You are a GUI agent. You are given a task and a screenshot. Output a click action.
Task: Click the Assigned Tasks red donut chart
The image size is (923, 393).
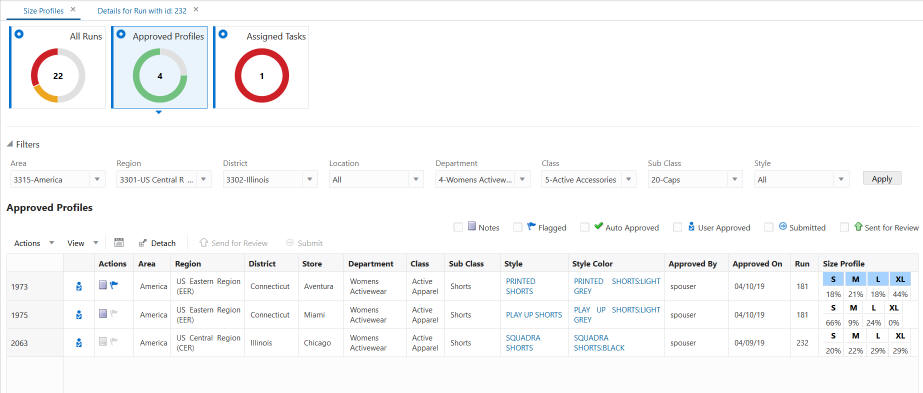coord(262,75)
